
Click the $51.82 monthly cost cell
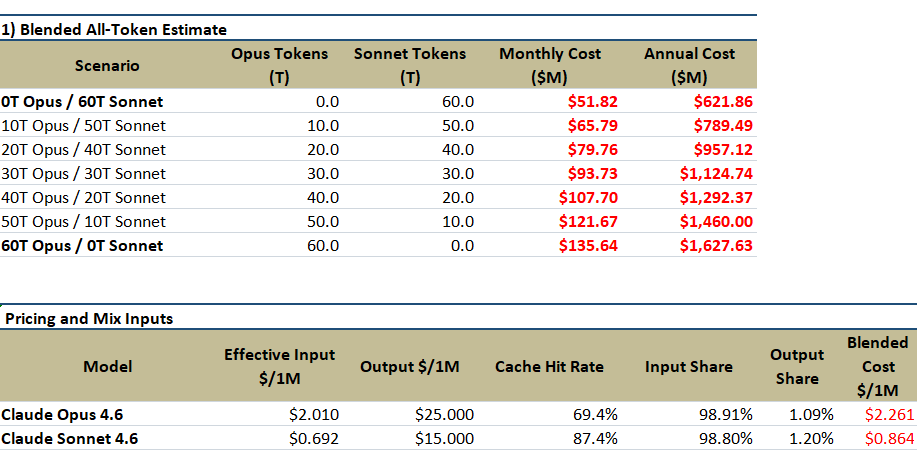point(592,101)
